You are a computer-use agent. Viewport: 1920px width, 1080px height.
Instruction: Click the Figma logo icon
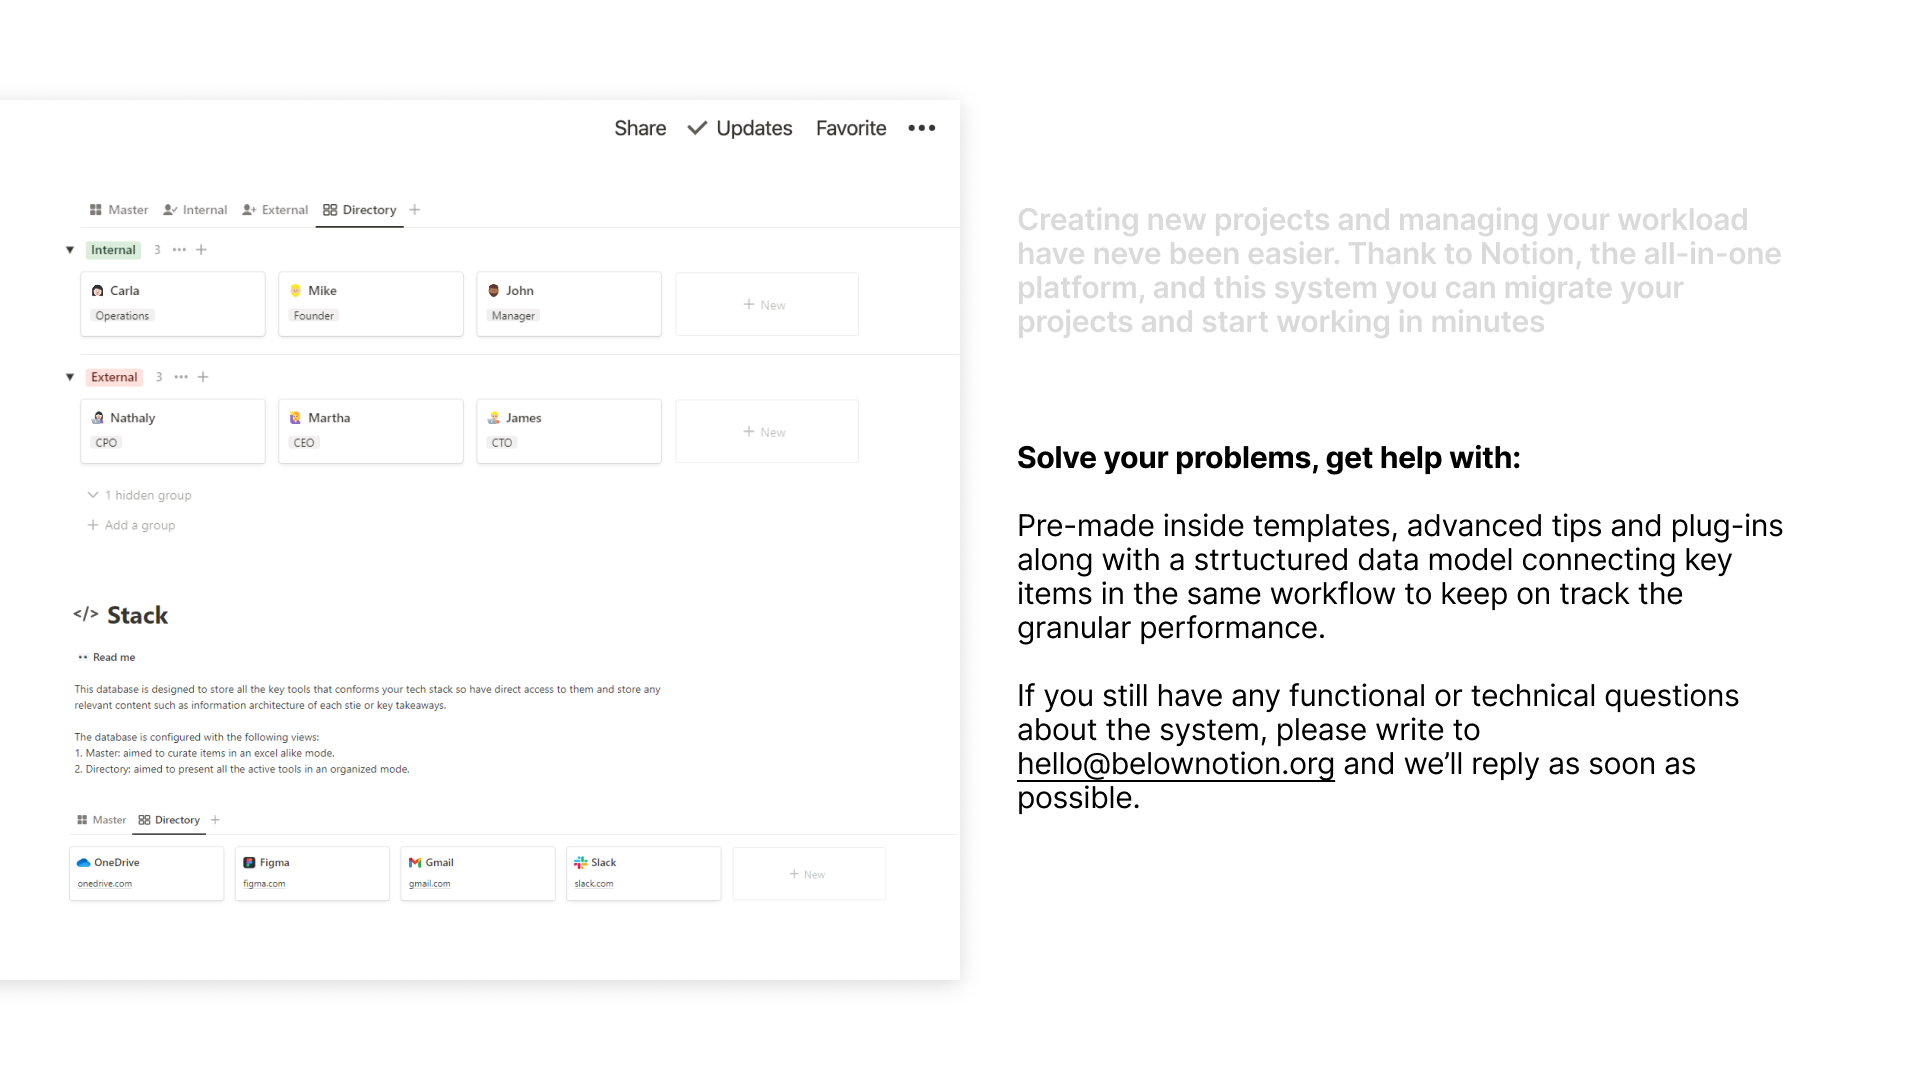(249, 863)
